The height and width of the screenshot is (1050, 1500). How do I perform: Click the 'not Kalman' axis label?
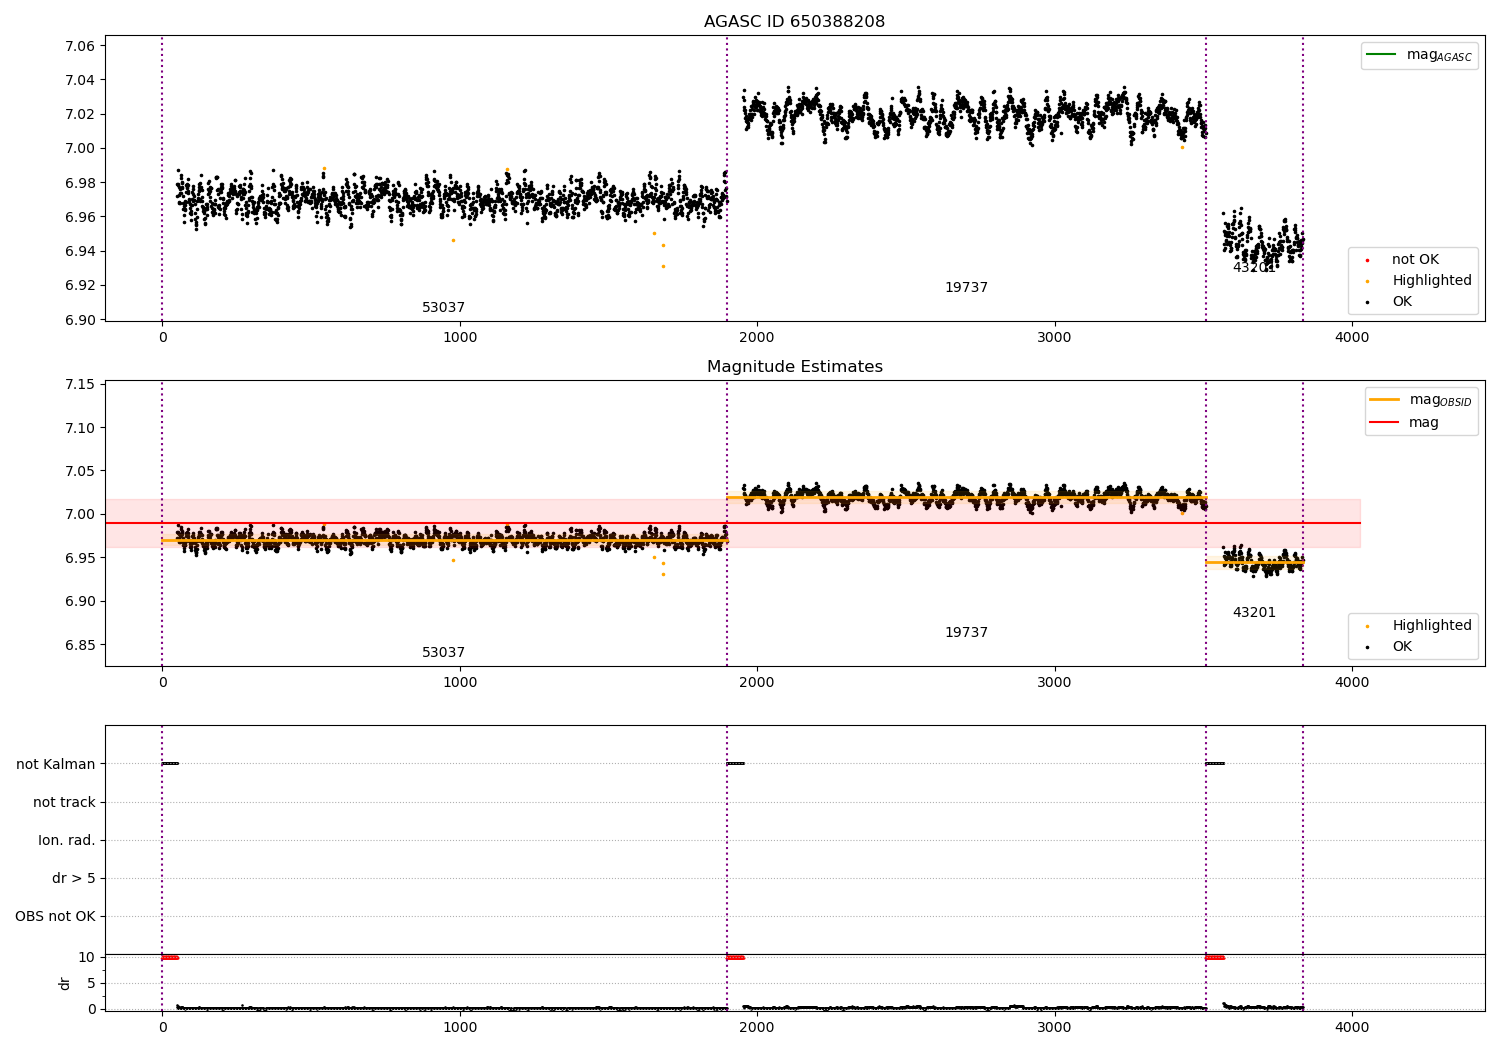56,764
